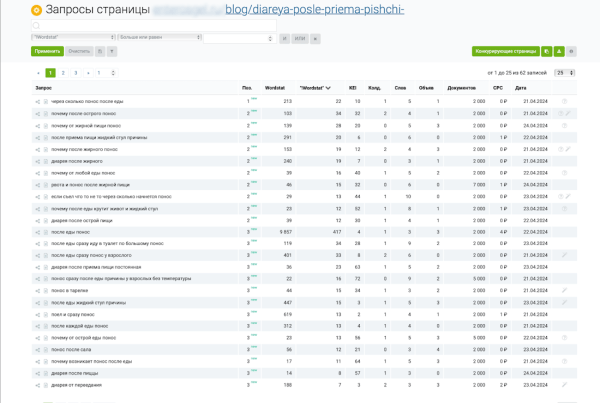Toggle the И logical operator button
Image resolution: width=600 pixels, height=403 pixels.
[x=284, y=38]
